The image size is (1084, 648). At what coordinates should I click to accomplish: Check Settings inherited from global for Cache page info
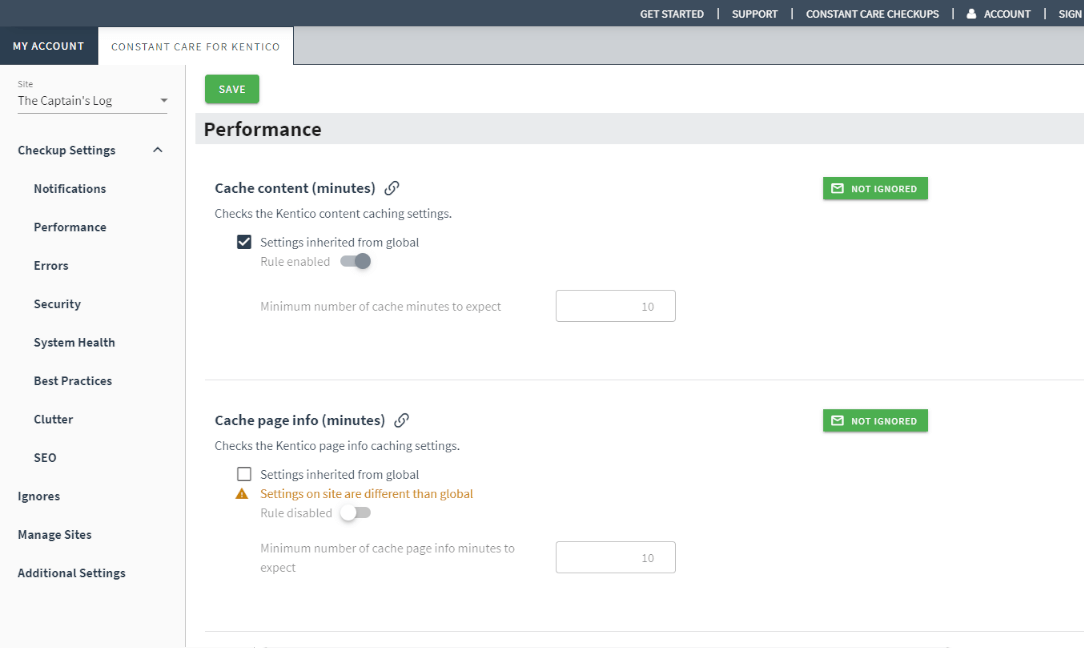244,474
